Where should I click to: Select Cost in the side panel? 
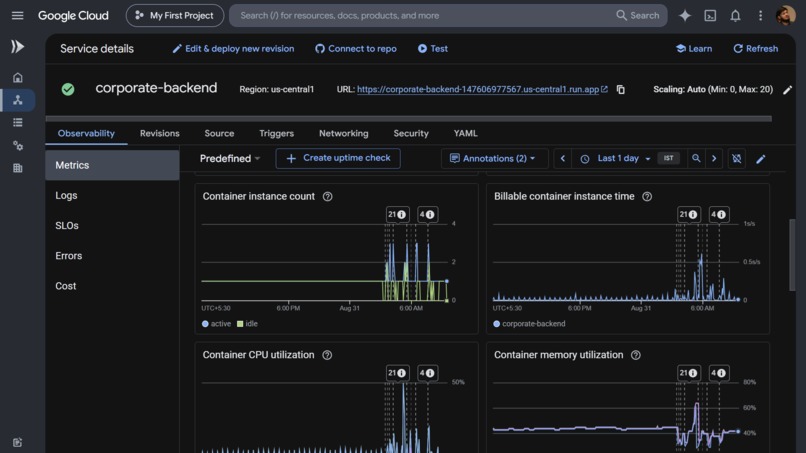pos(112,286)
